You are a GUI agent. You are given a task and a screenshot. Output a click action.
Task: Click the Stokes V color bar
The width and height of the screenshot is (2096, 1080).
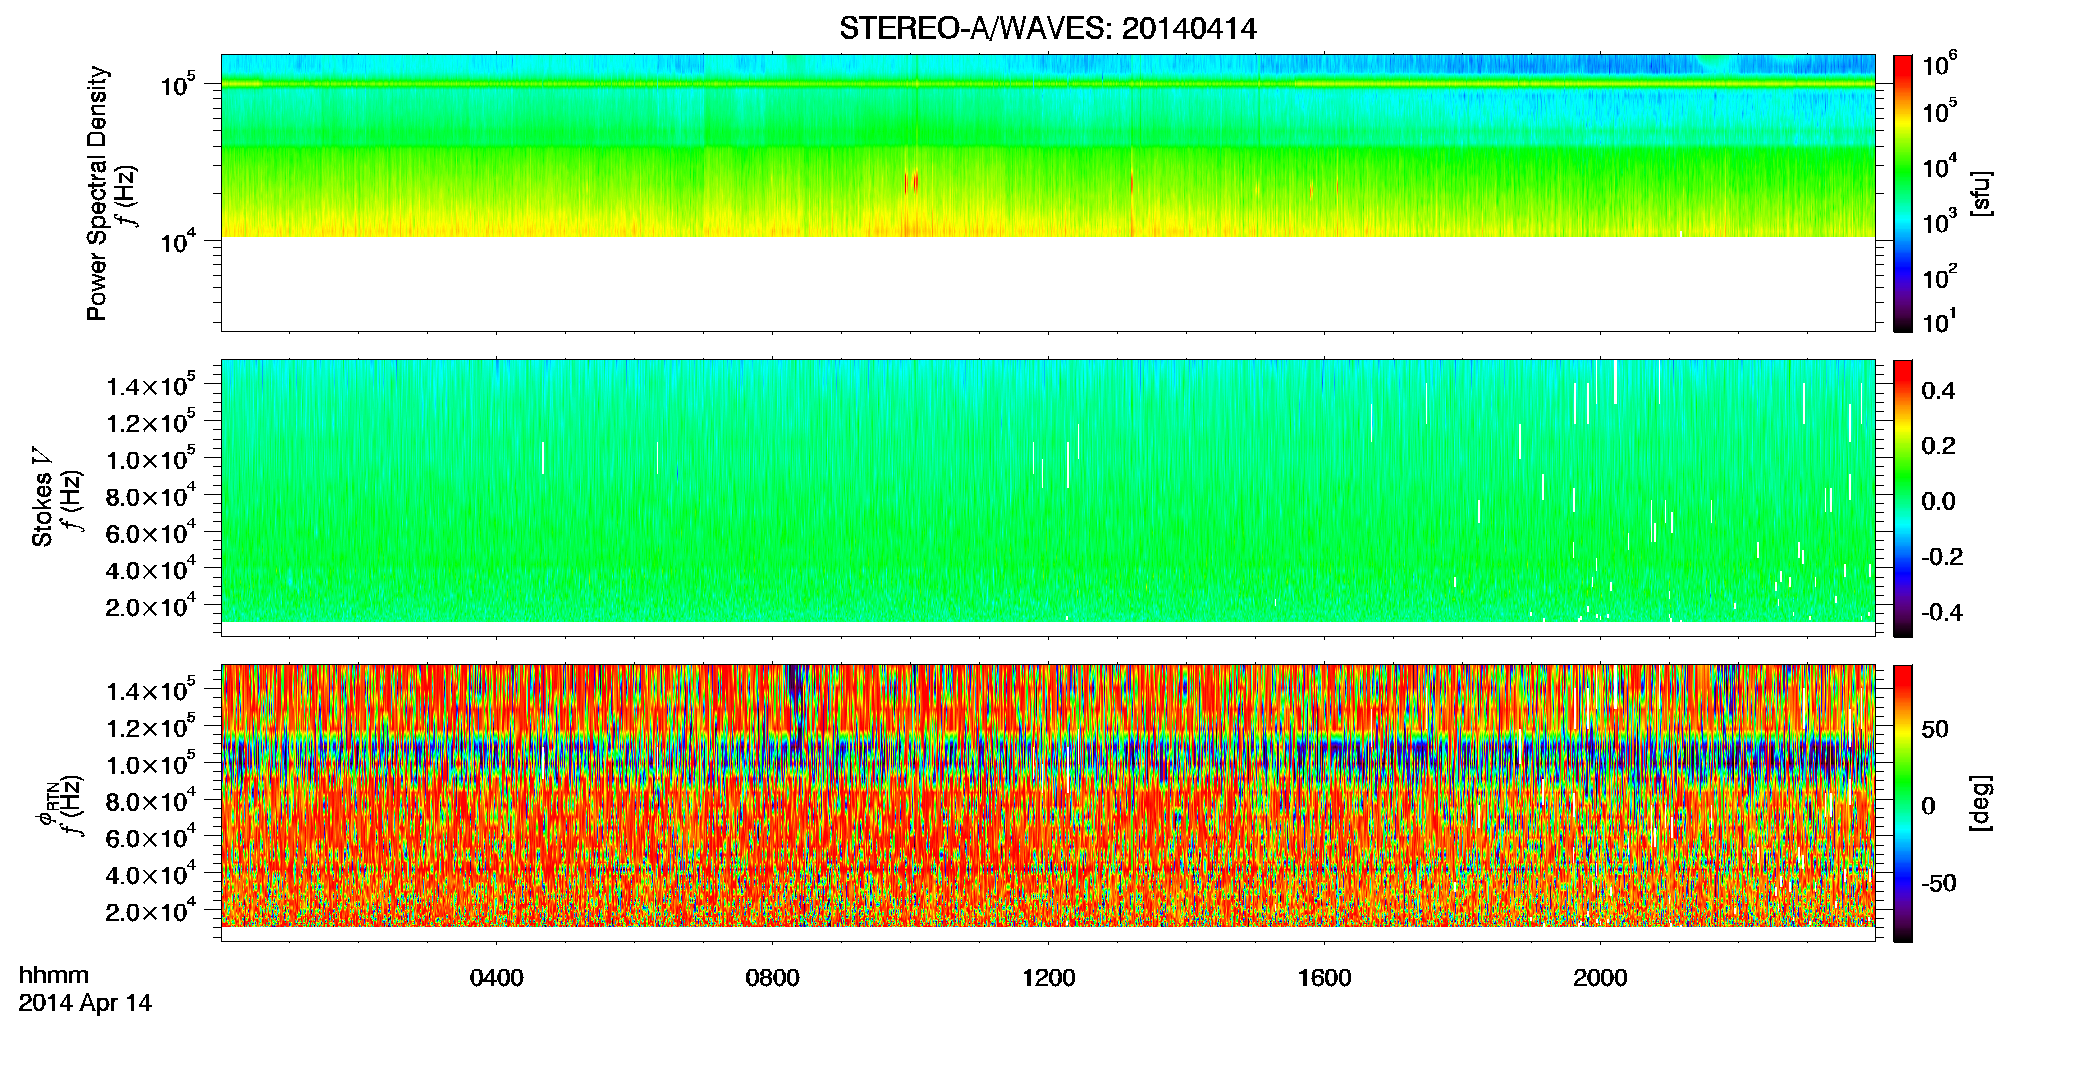1903,498
